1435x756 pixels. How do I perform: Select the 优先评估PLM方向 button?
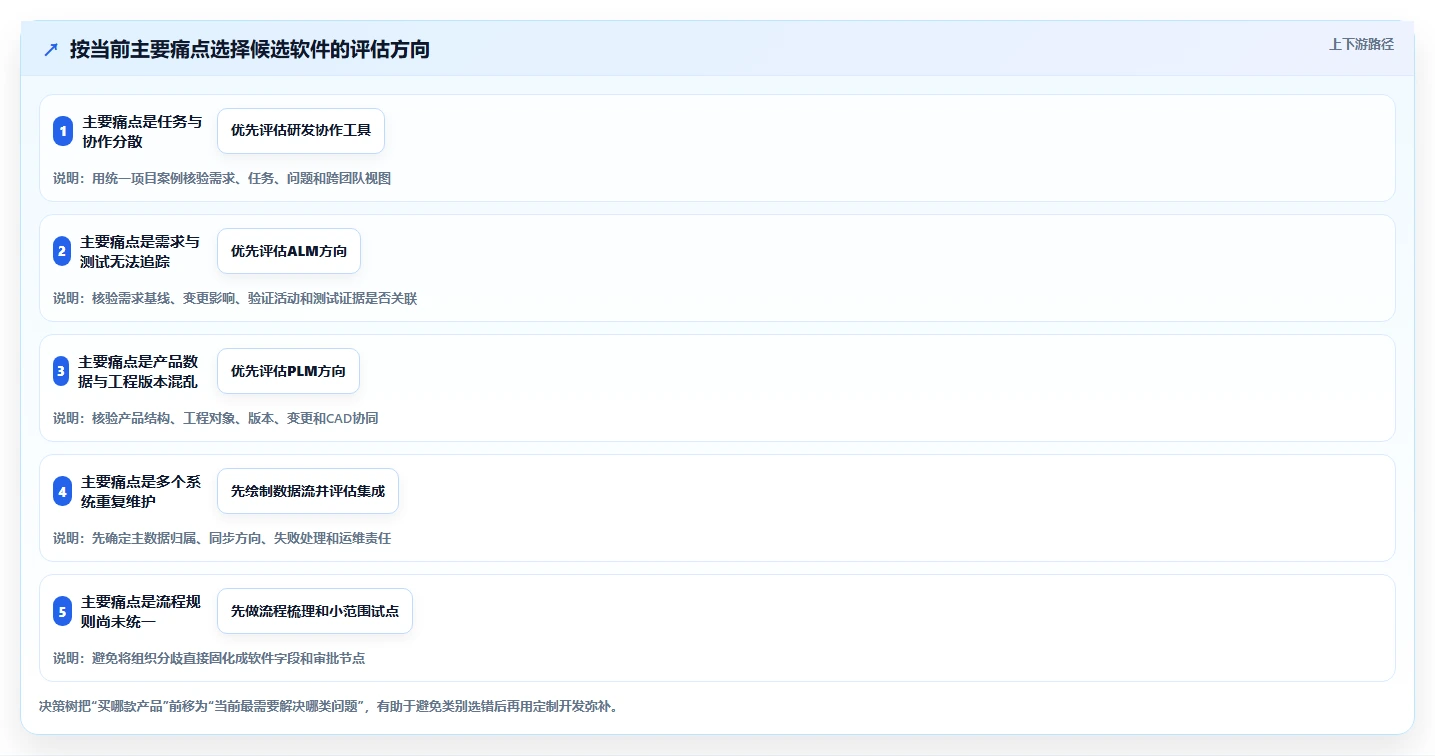(x=288, y=371)
